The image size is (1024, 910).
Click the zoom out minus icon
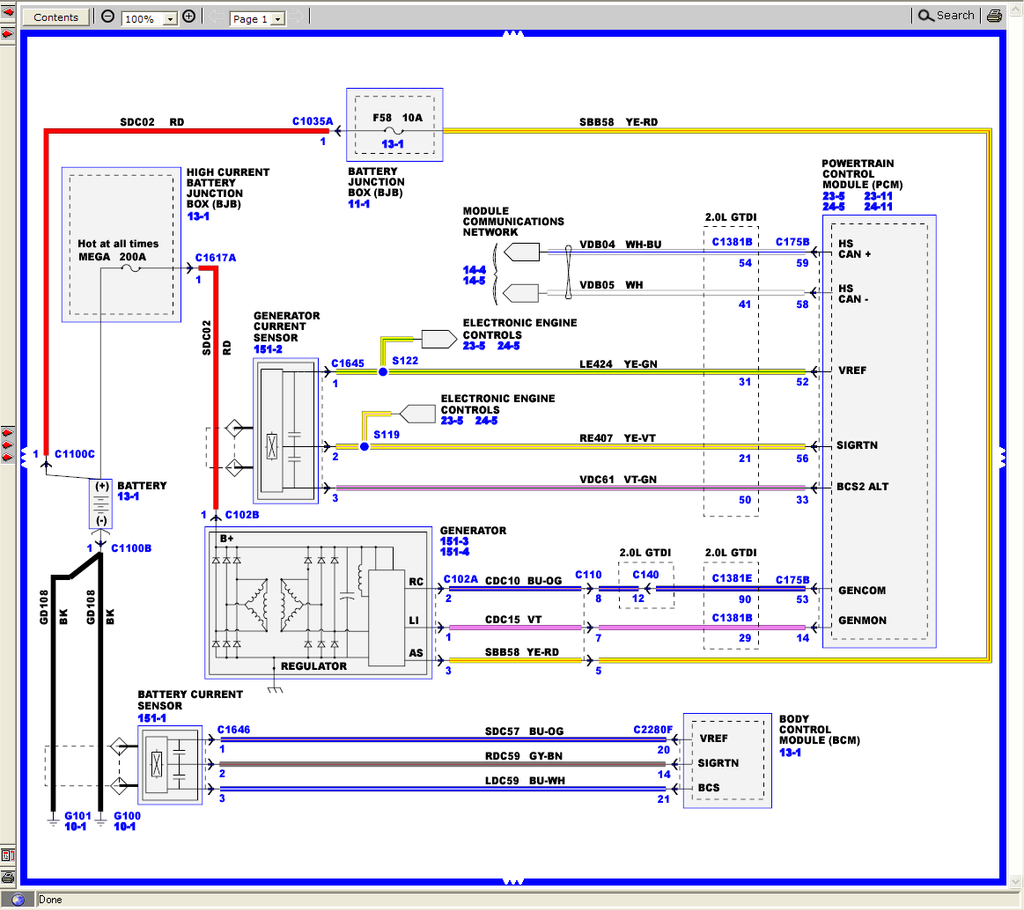coord(108,17)
